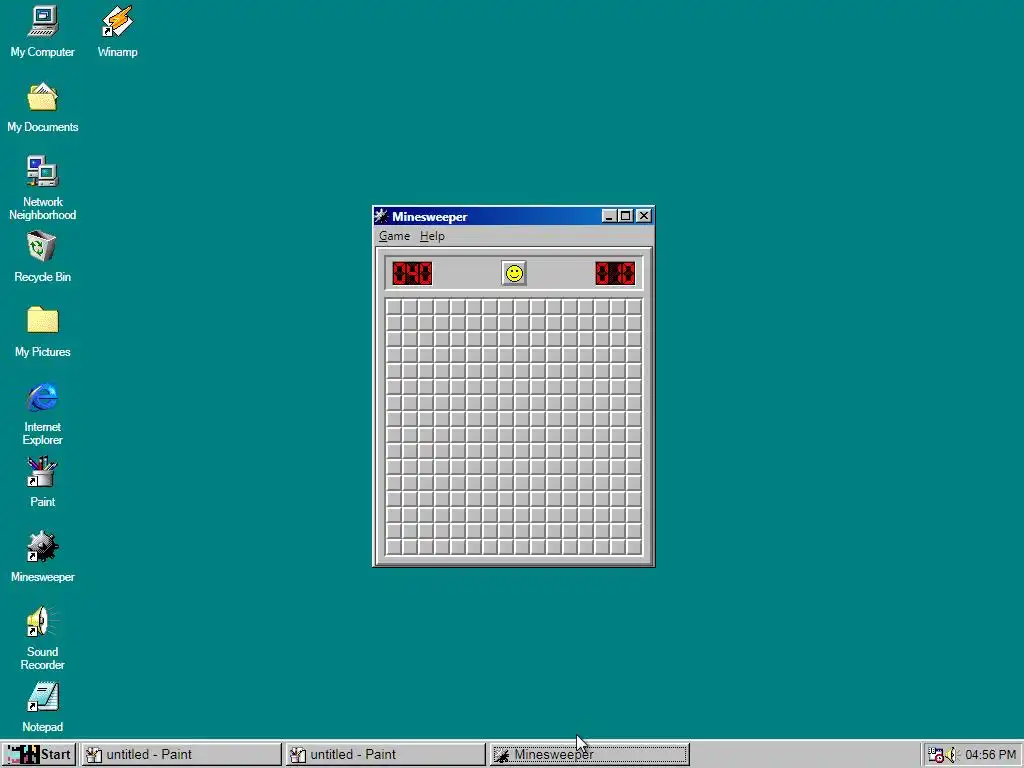Viewport: 1024px width, 768px height.
Task: Click the Minesweeper taskbar button
Action: coord(588,754)
